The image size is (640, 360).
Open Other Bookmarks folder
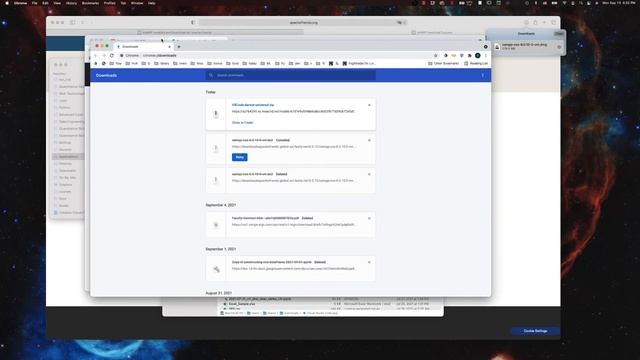point(443,64)
